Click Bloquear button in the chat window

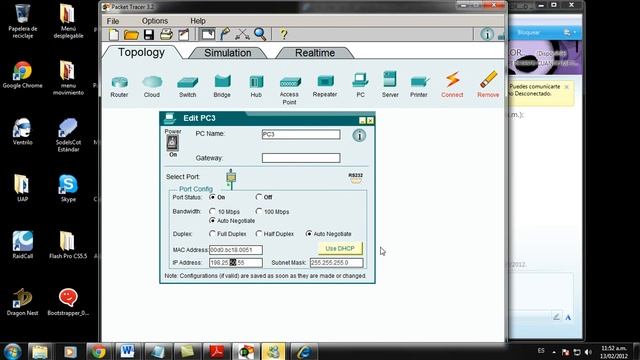click(x=529, y=32)
